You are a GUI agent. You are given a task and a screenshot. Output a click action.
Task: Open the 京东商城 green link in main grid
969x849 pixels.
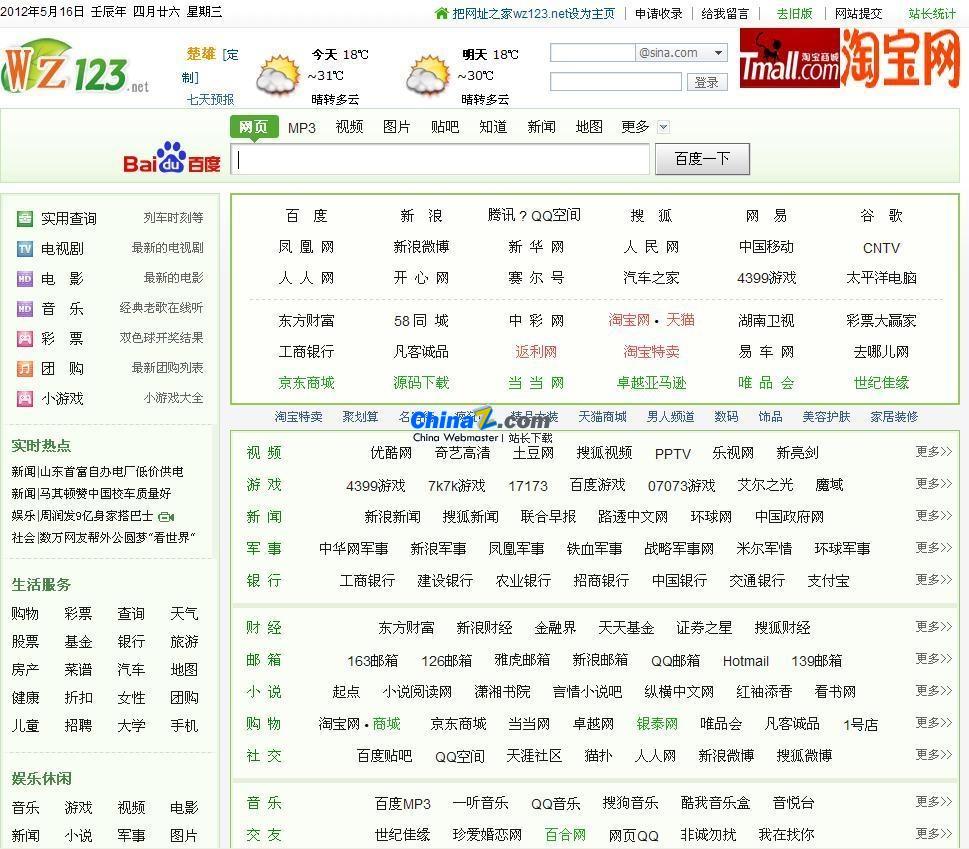point(306,383)
